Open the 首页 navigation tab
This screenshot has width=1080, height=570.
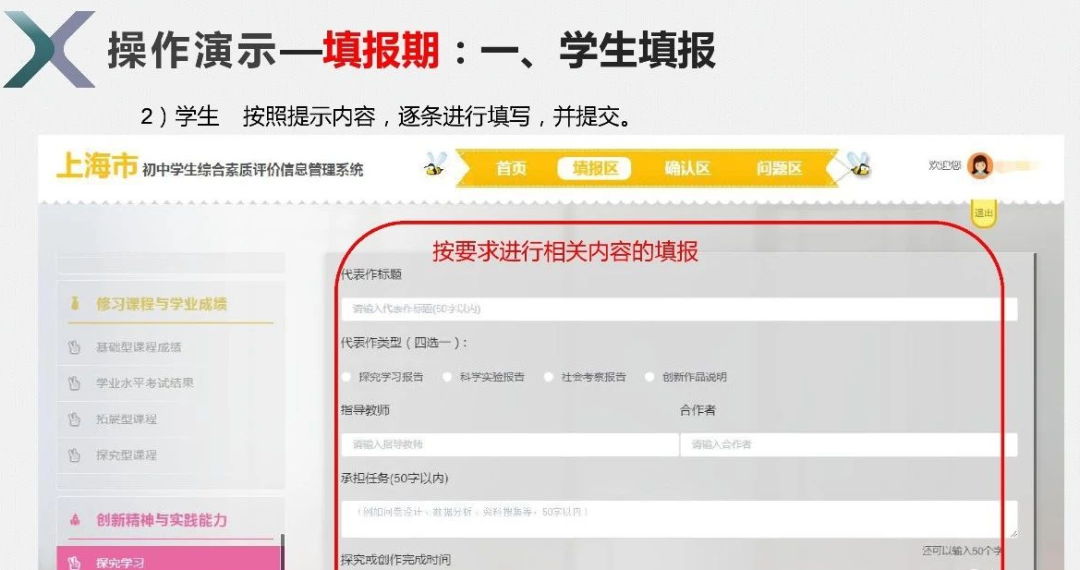click(x=511, y=168)
